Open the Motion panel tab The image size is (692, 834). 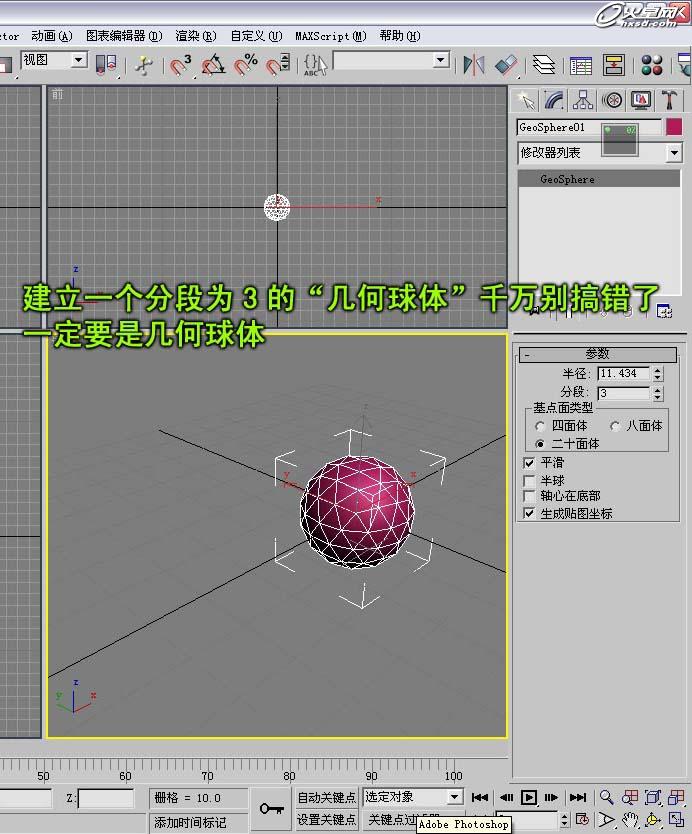(x=612, y=100)
